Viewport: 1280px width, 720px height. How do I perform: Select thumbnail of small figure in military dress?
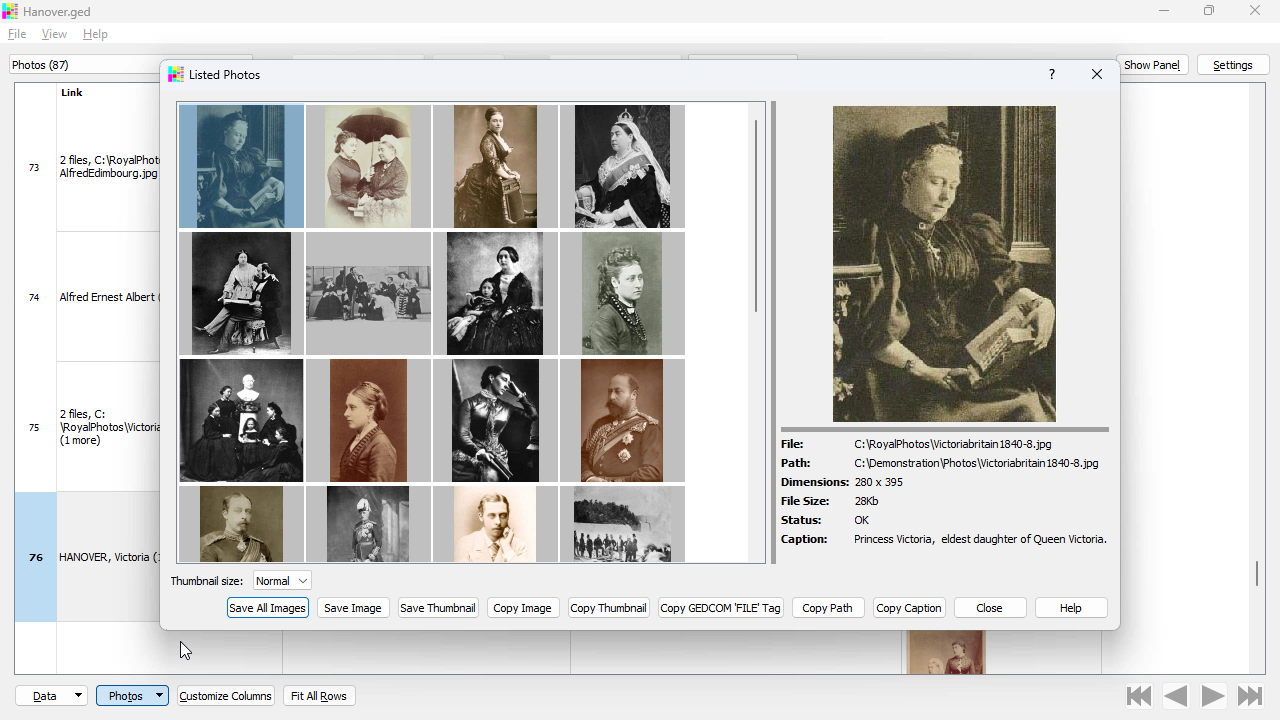[368, 524]
